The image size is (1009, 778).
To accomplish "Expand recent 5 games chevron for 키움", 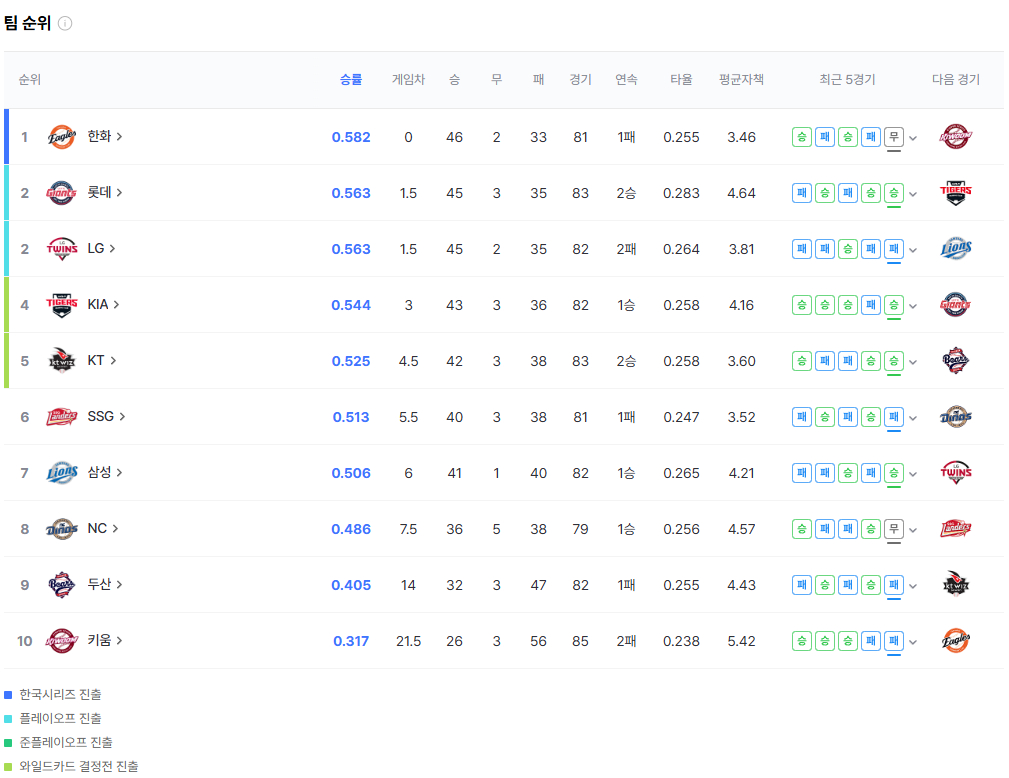I will [913, 642].
